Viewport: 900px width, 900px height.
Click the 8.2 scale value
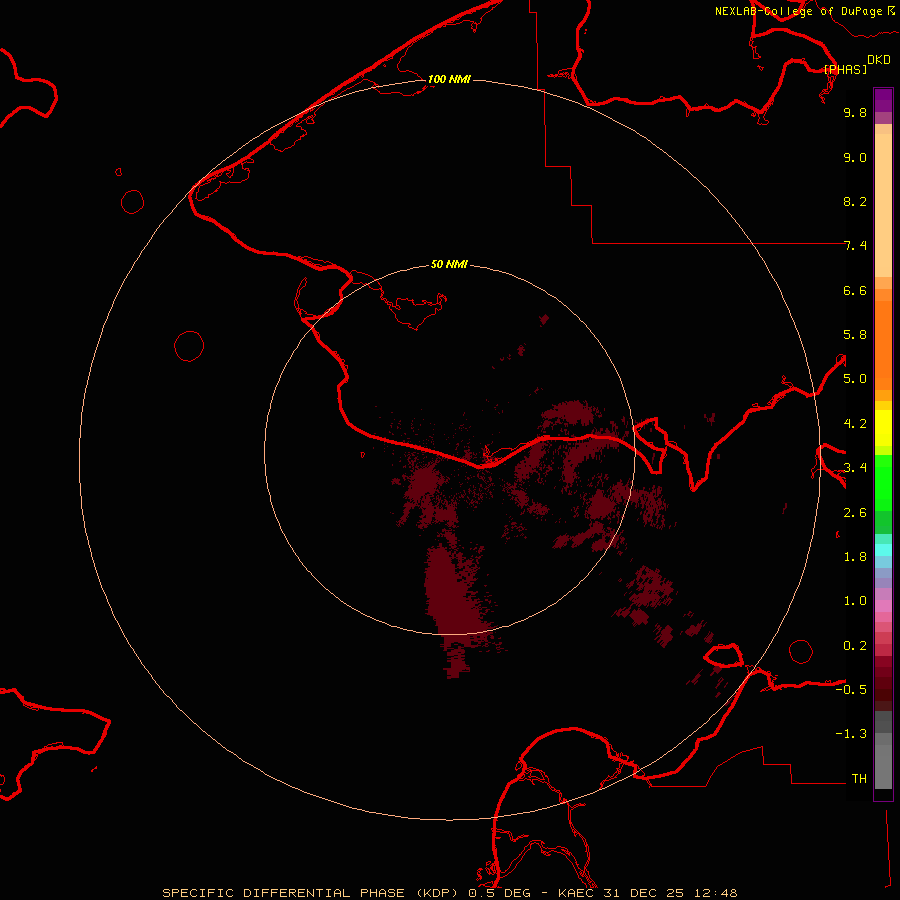[855, 201]
